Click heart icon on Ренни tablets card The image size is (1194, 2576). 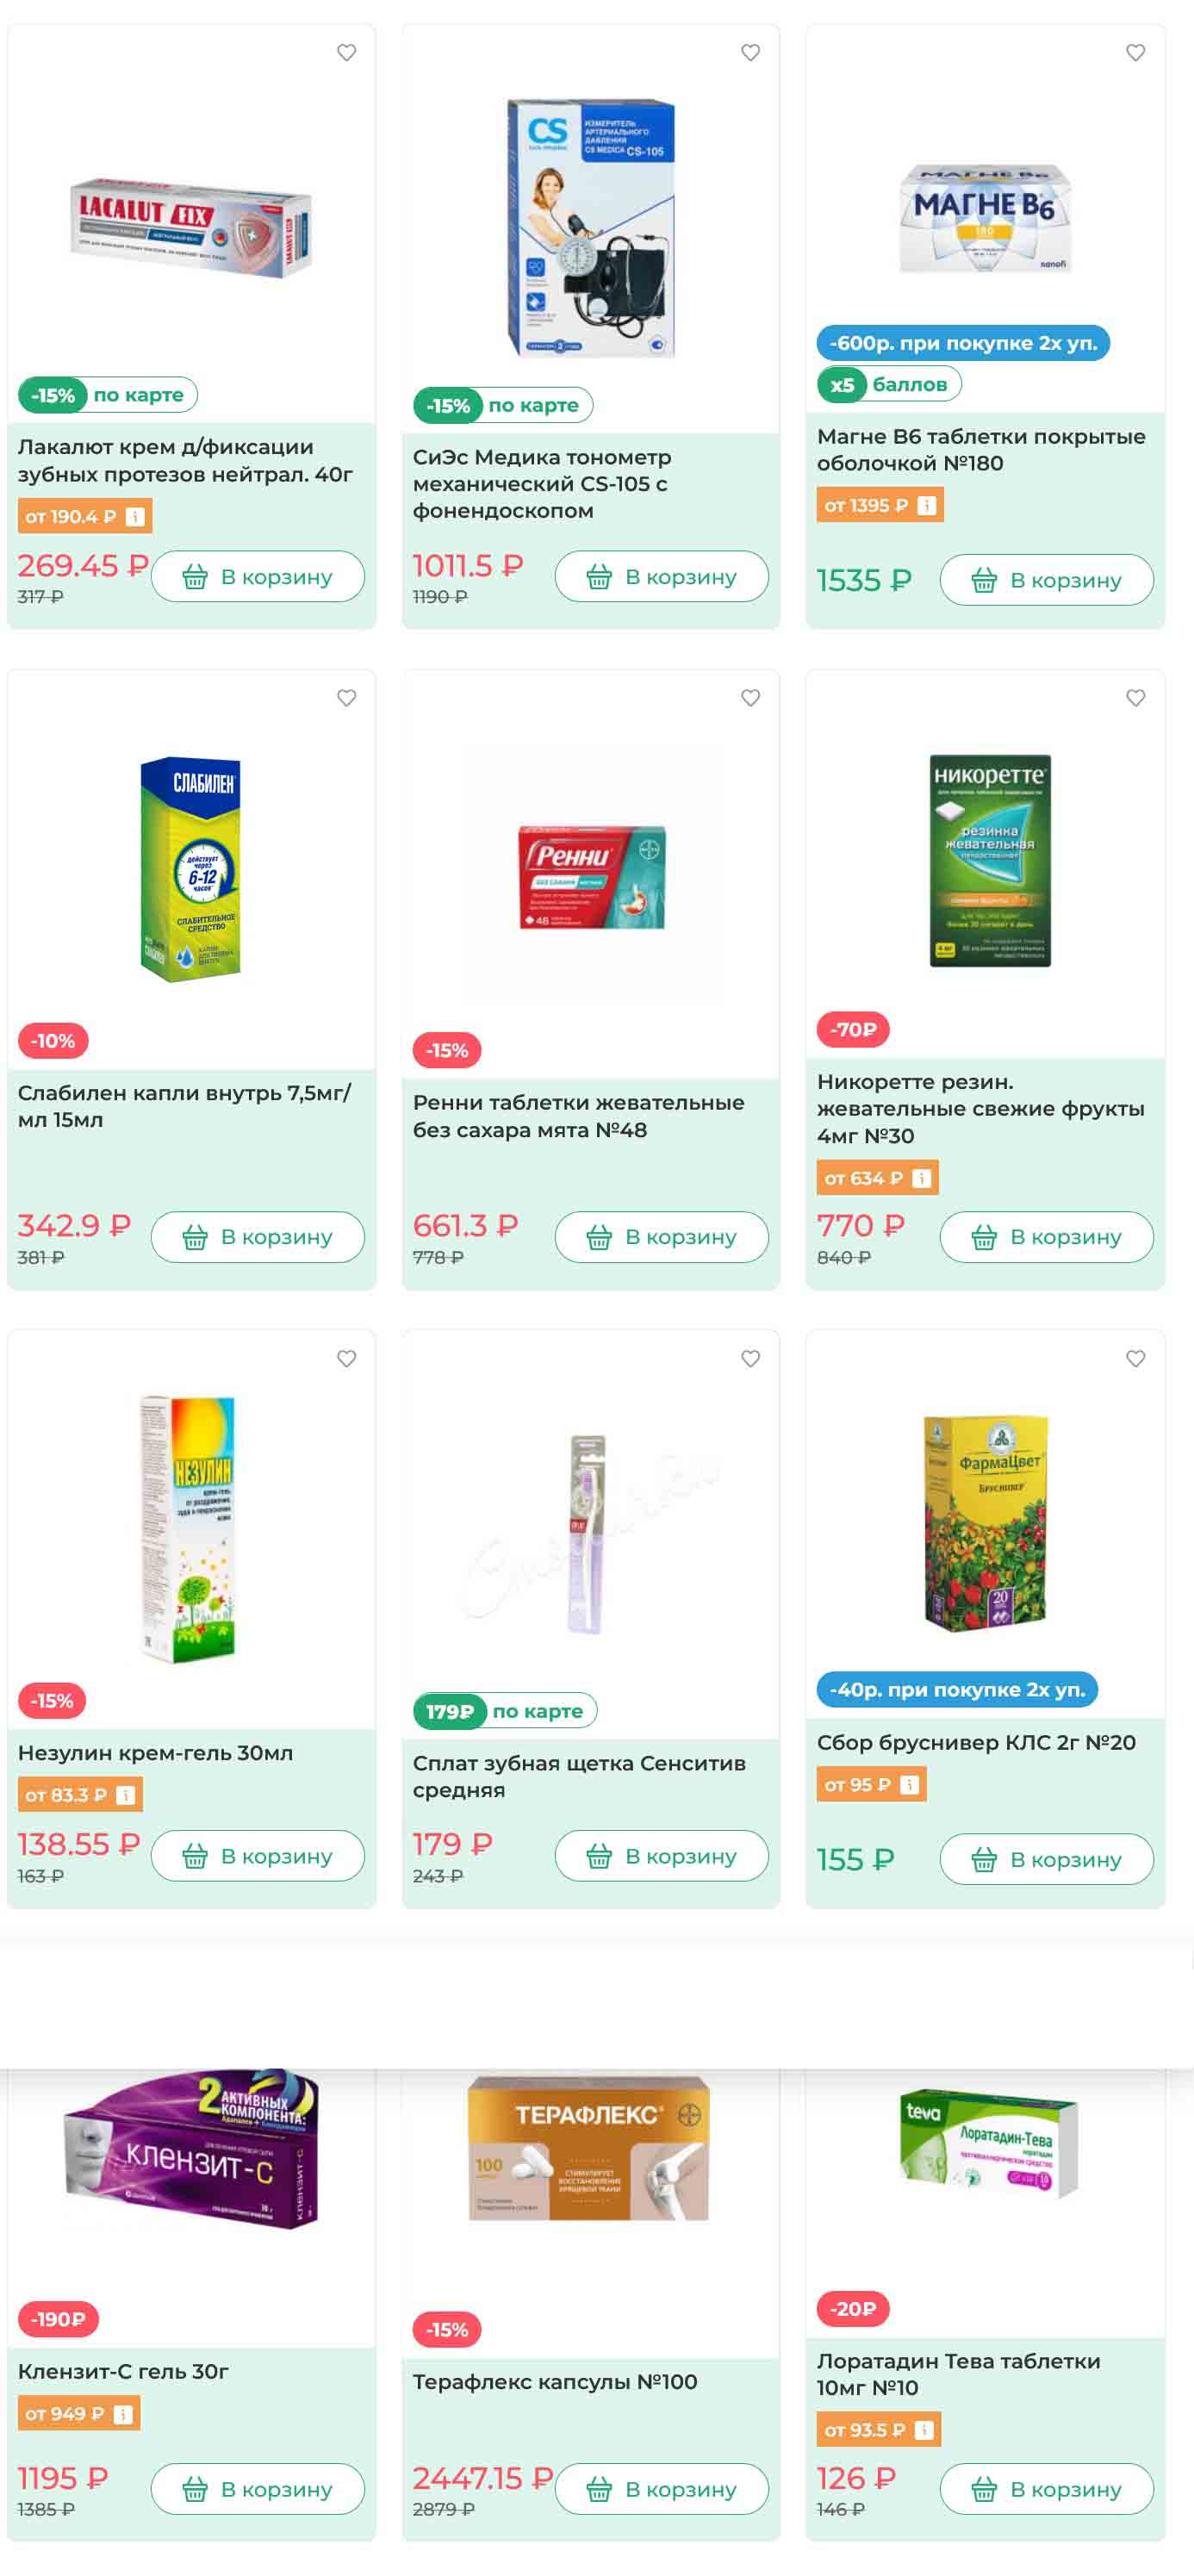click(750, 698)
